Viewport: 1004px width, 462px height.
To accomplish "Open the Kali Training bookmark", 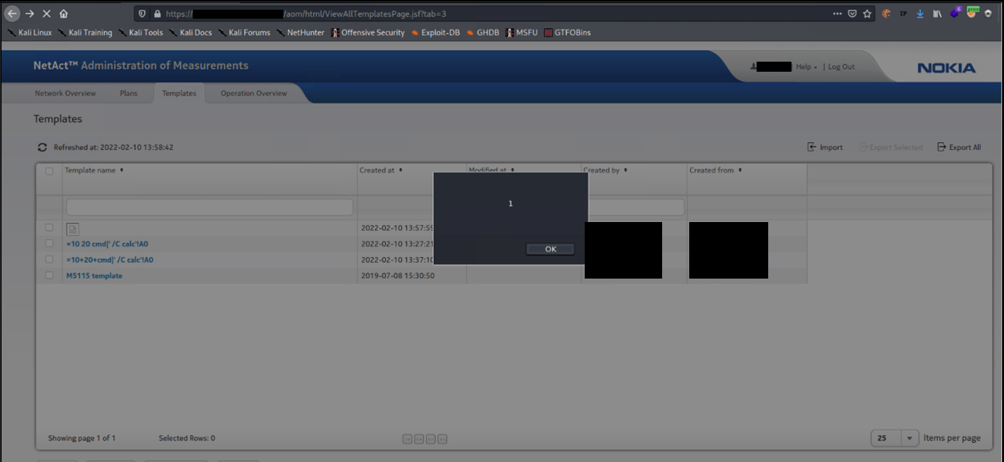I will click(x=85, y=33).
